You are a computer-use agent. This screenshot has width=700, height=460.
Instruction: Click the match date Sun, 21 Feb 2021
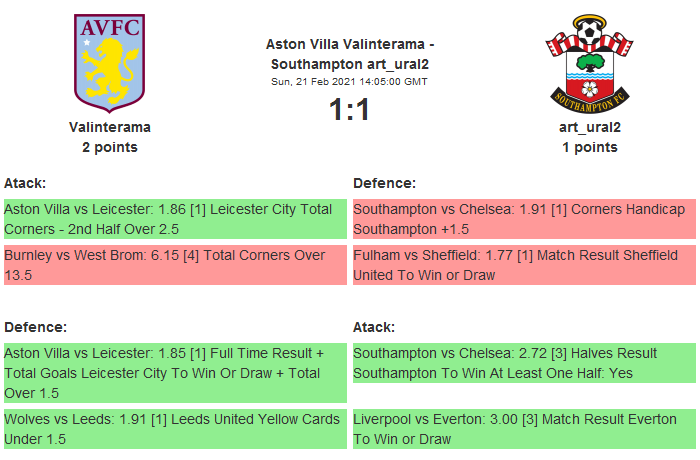coord(349,81)
